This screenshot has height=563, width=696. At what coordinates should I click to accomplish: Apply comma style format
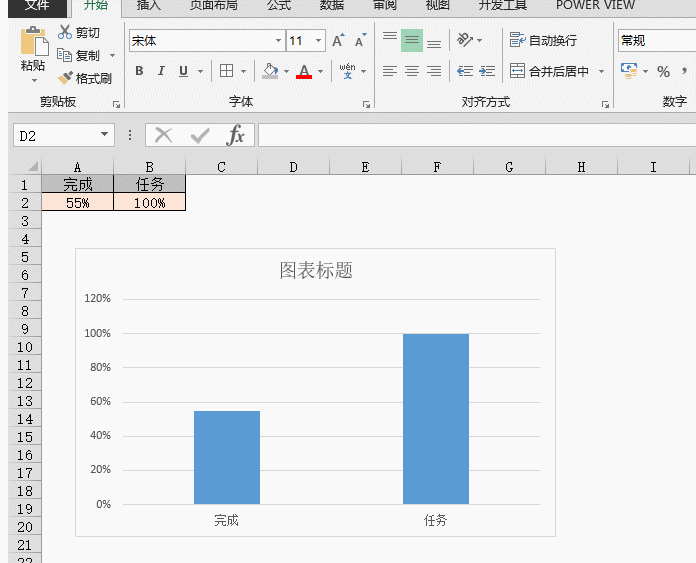tap(684, 71)
